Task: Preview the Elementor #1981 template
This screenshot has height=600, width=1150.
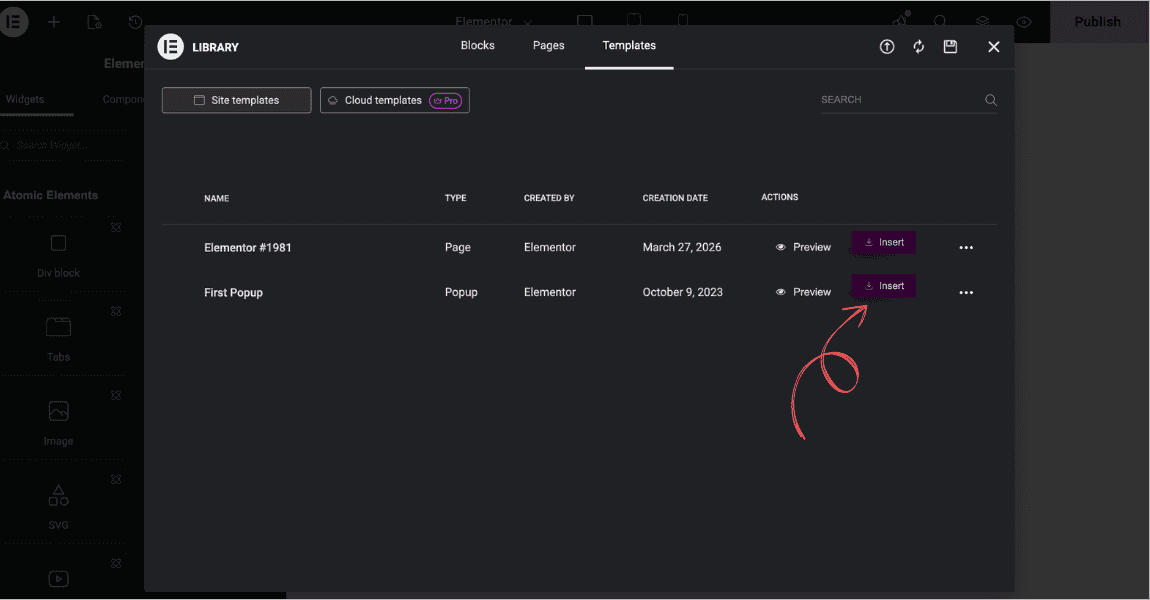Action: tap(804, 247)
